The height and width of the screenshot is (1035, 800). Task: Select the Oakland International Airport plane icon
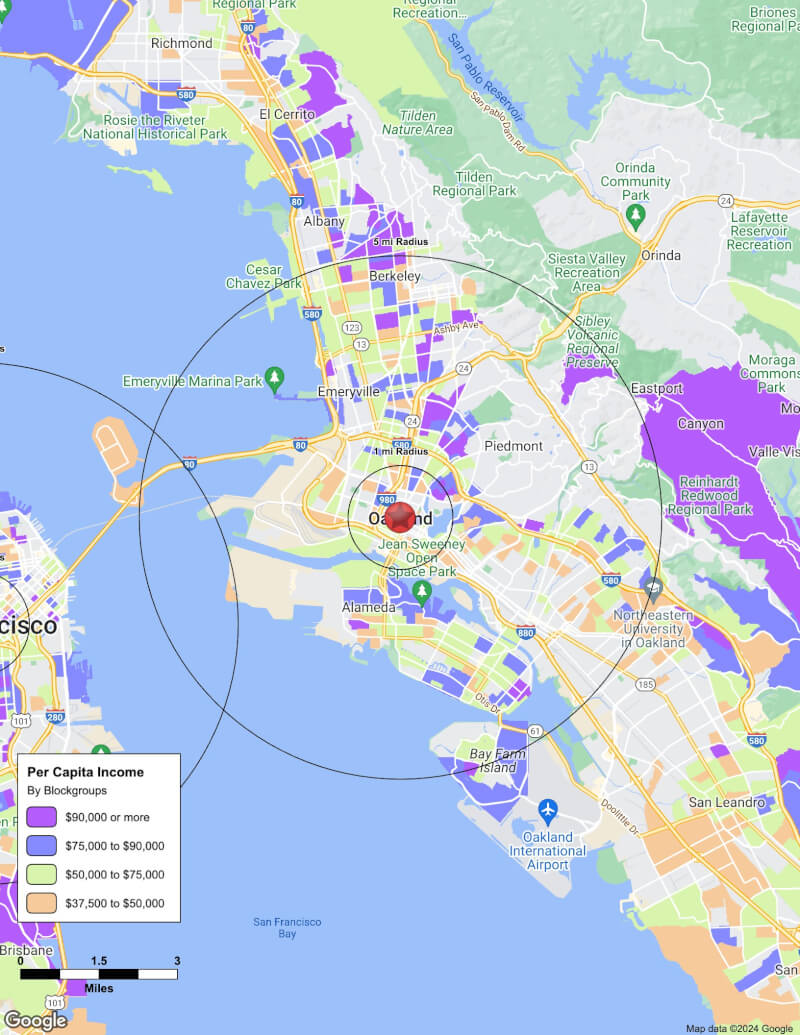(547, 808)
